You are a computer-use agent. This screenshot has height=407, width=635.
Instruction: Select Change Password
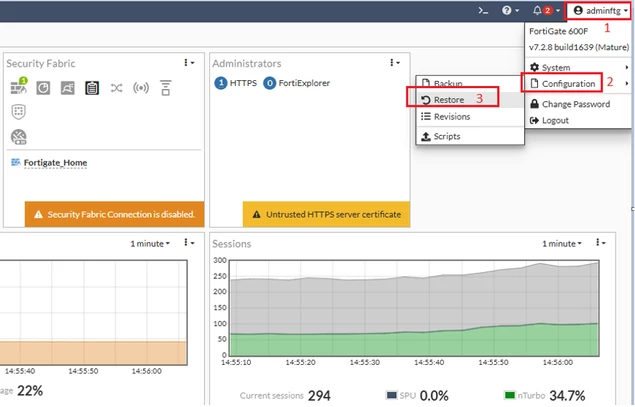(x=578, y=104)
